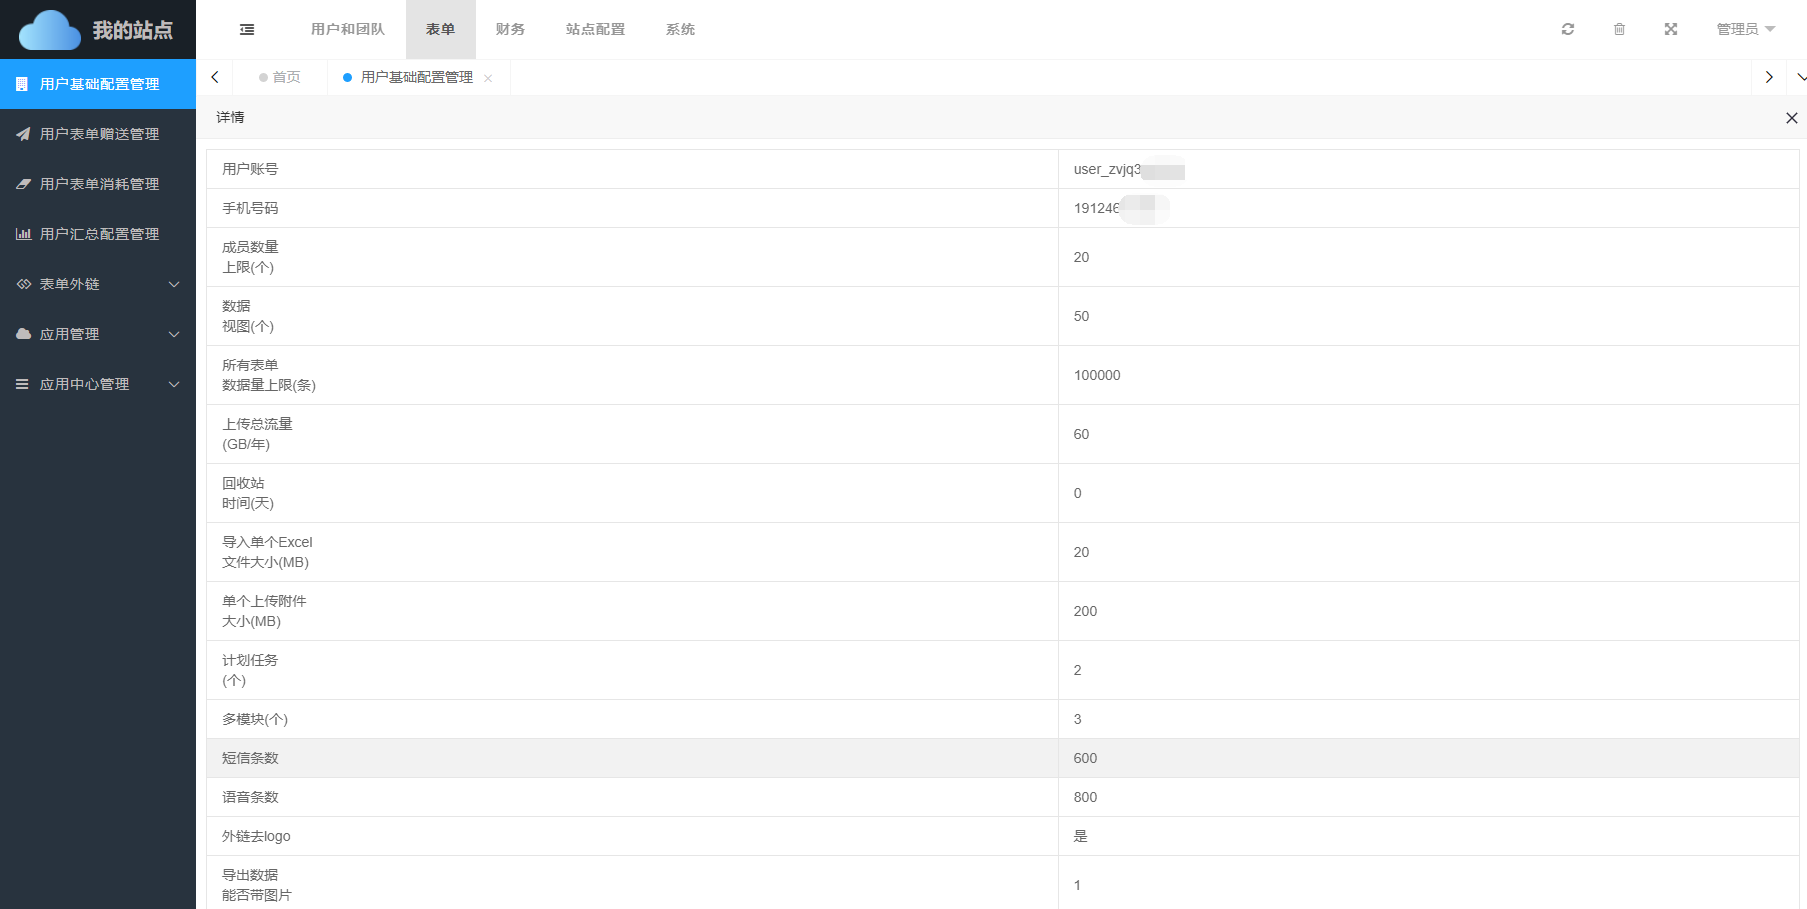Click the trash clear-cache icon
Viewport: 1807px width, 909px height.
click(1619, 30)
